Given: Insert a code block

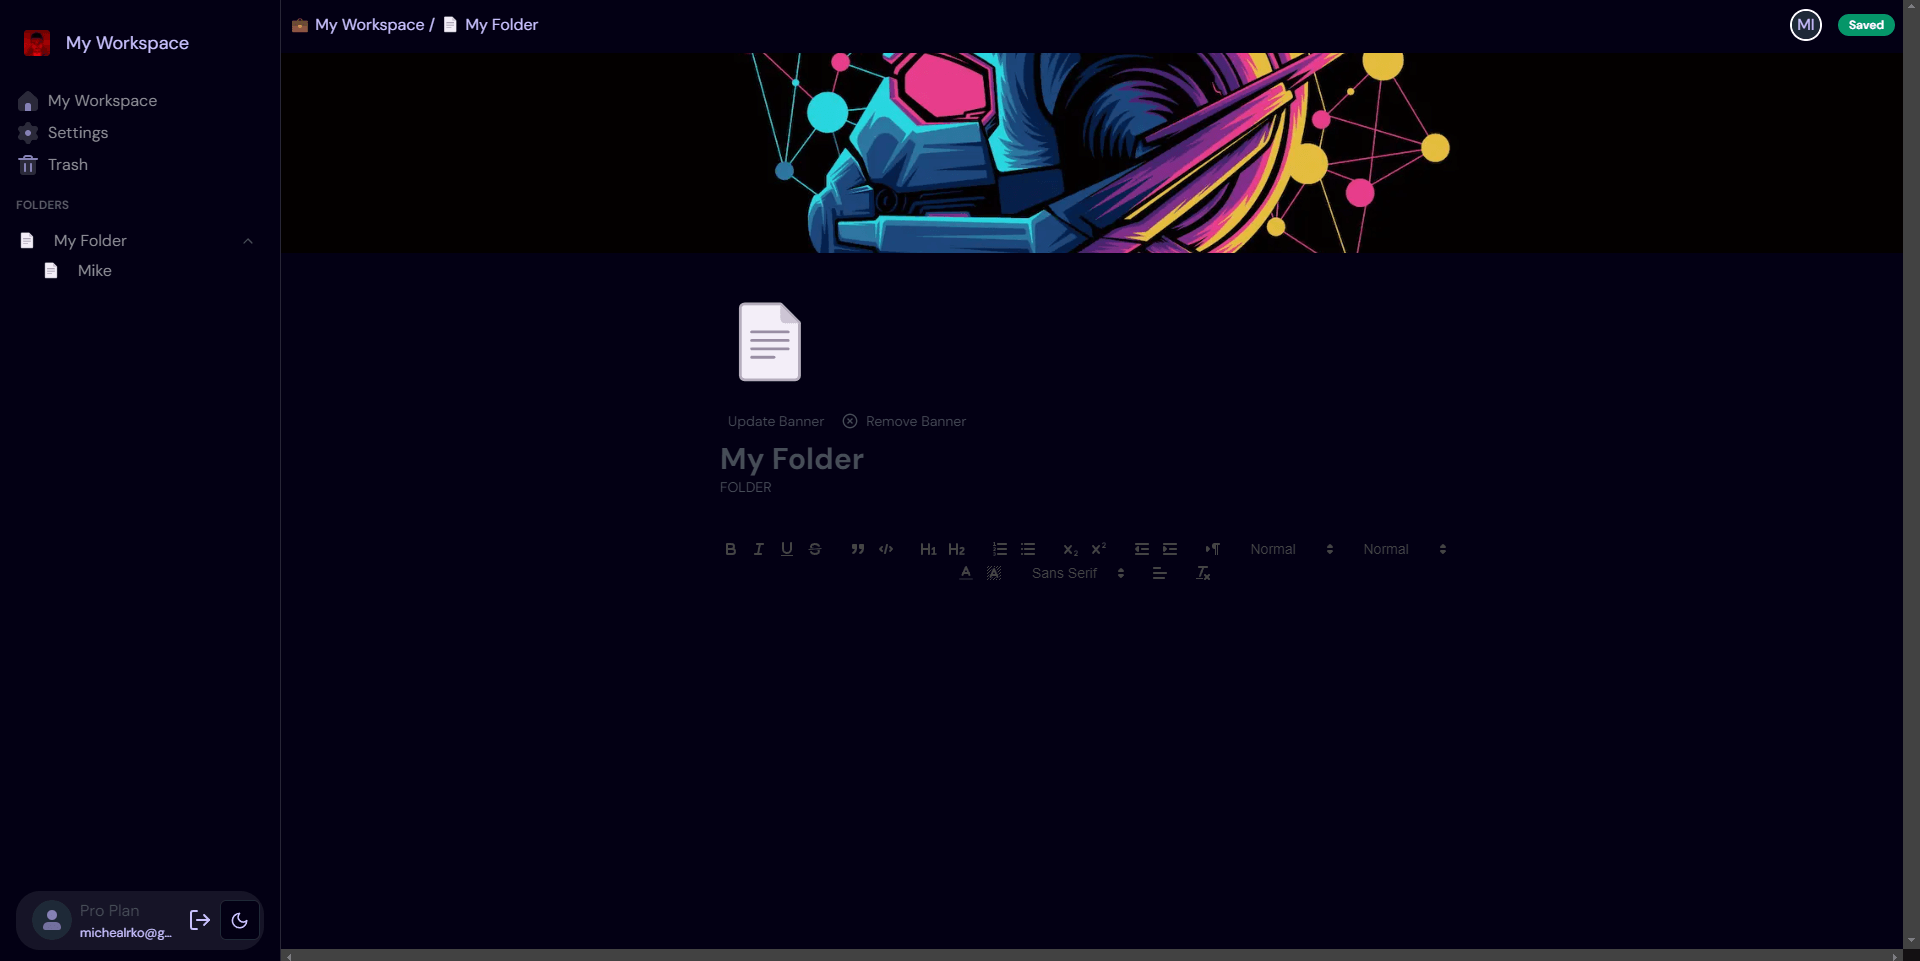Looking at the screenshot, I should pos(886,549).
